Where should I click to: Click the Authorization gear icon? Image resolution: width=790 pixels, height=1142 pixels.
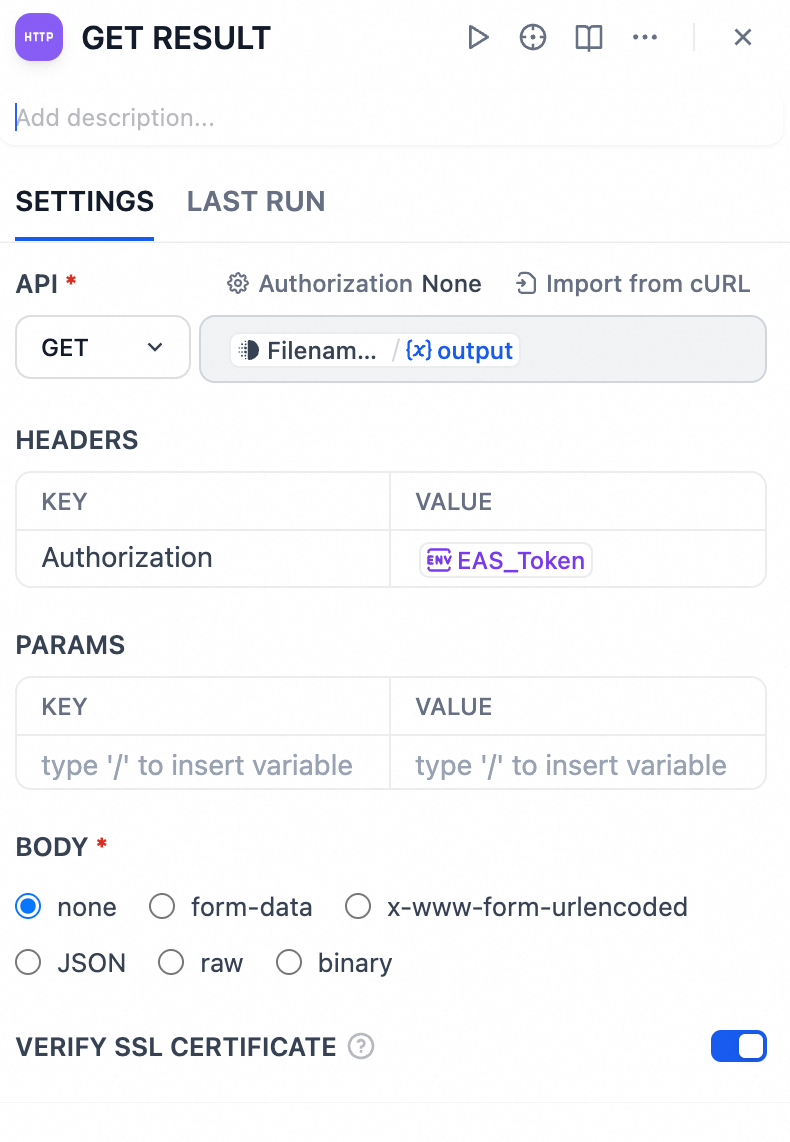coord(238,284)
